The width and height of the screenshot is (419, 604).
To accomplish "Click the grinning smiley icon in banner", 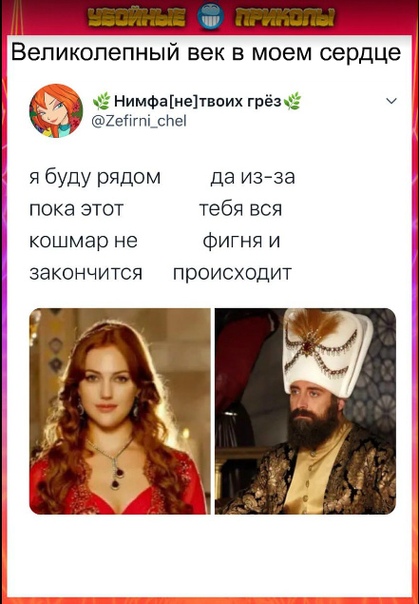I will 210,17.
